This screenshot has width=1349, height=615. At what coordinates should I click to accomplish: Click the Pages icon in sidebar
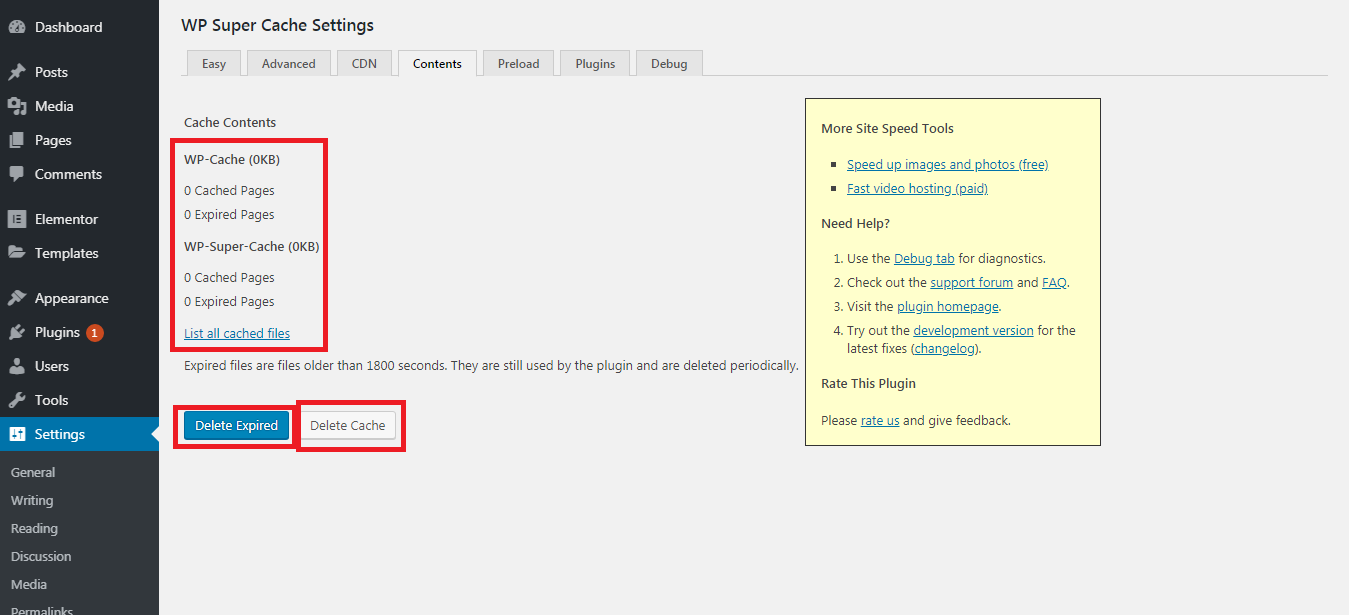(x=16, y=140)
